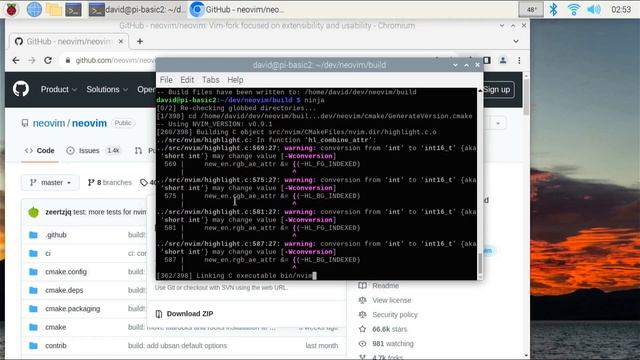Open the terminal Edit menu
The height and width of the screenshot is (360, 640).
[x=187, y=80]
